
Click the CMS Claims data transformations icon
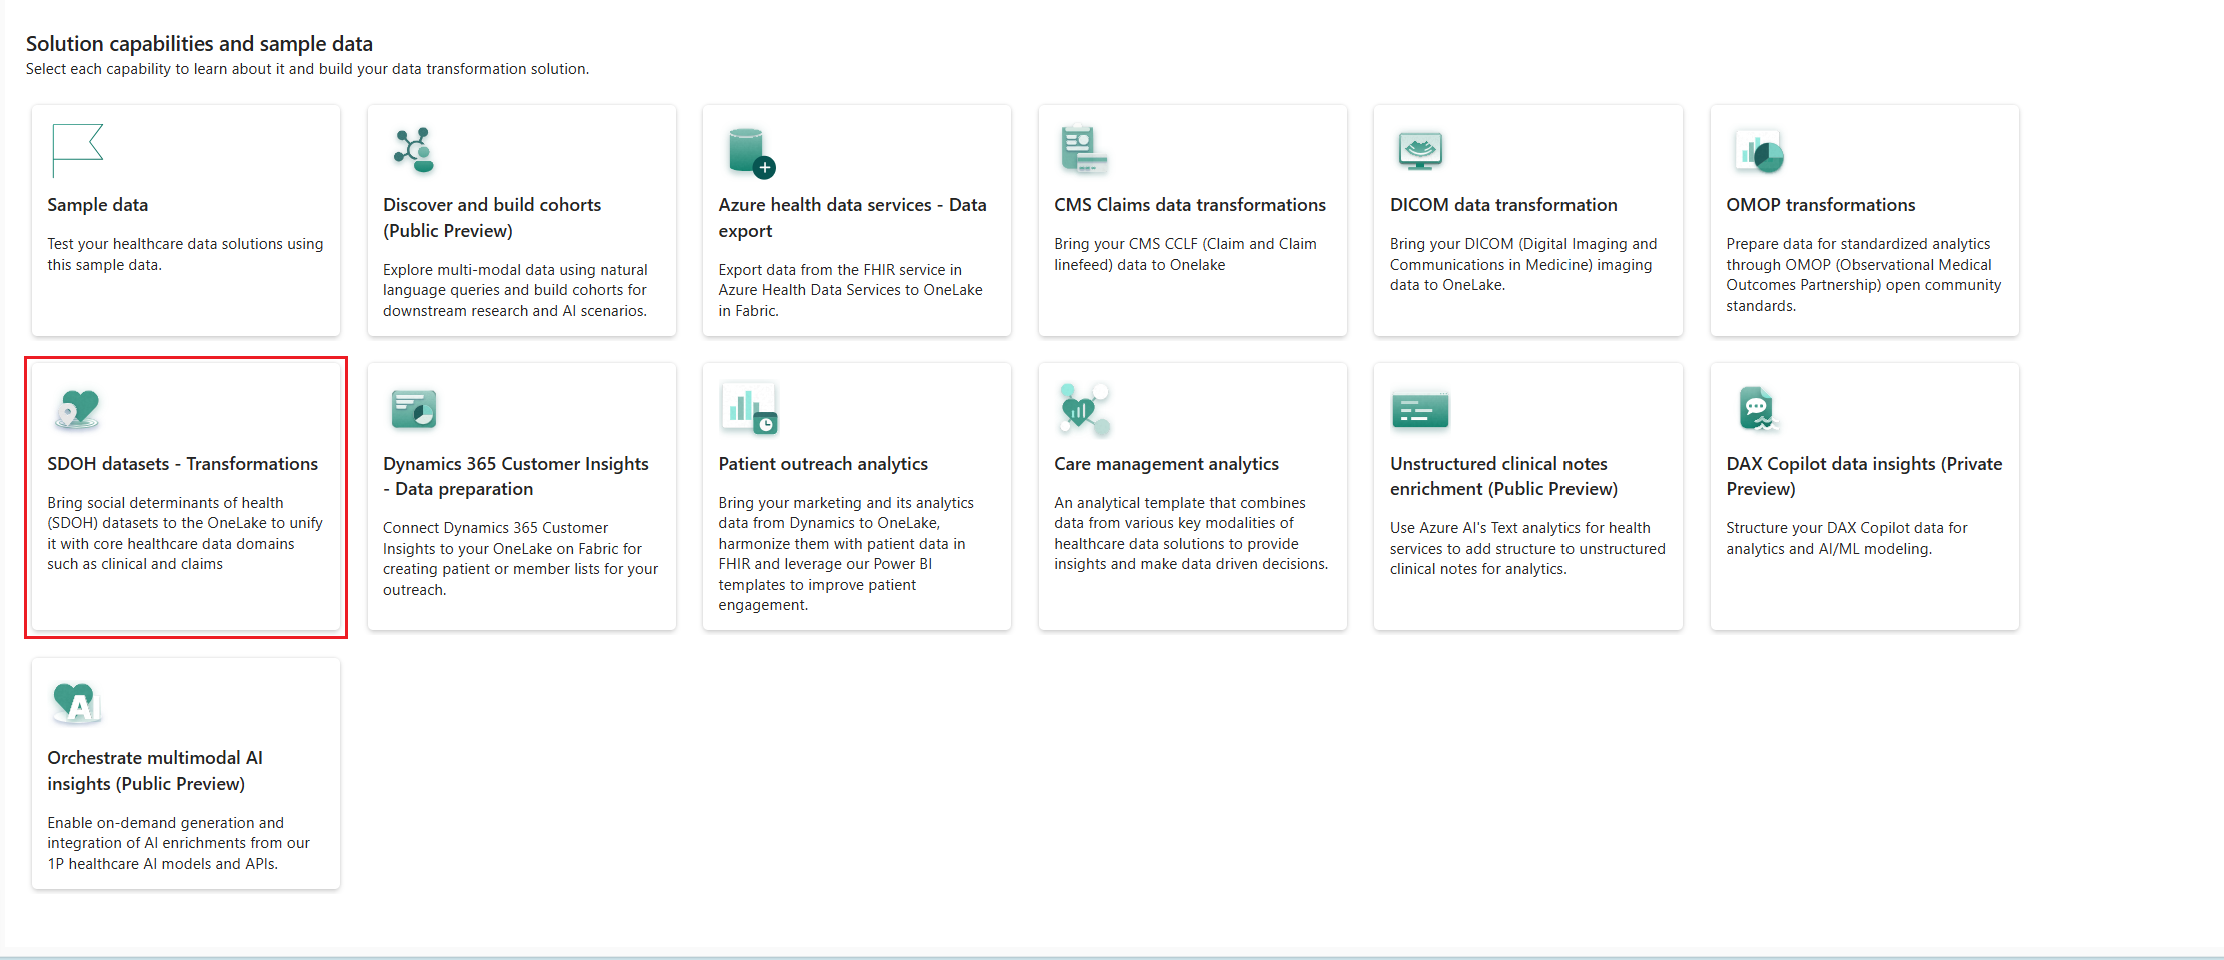coord(1083,150)
